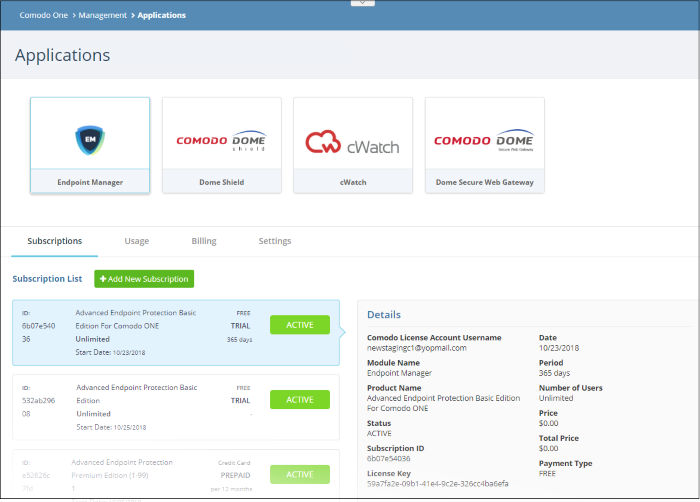Click Module Name value Endpoint Manager

pyautogui.click(x=399, y=373)
